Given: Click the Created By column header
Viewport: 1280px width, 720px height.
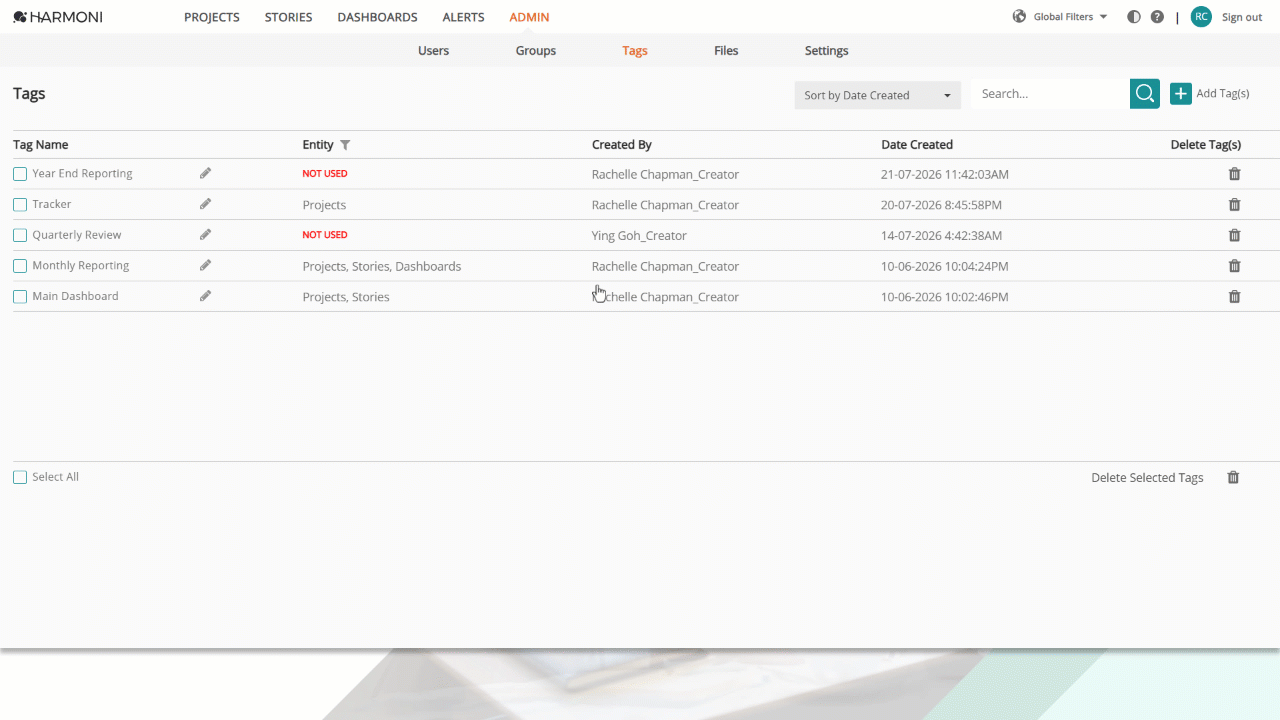Looking at the screenshot, I should tap(622, 145).
